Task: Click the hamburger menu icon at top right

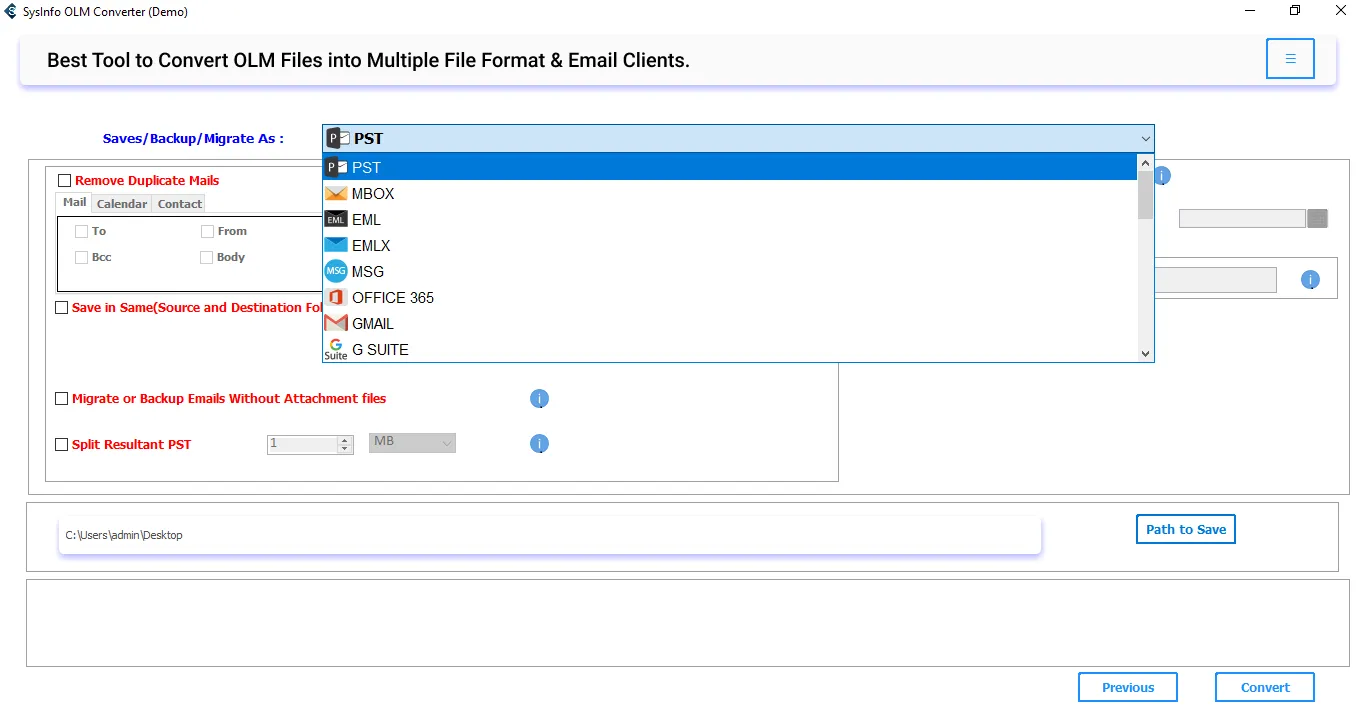Action: (1290, 59)
